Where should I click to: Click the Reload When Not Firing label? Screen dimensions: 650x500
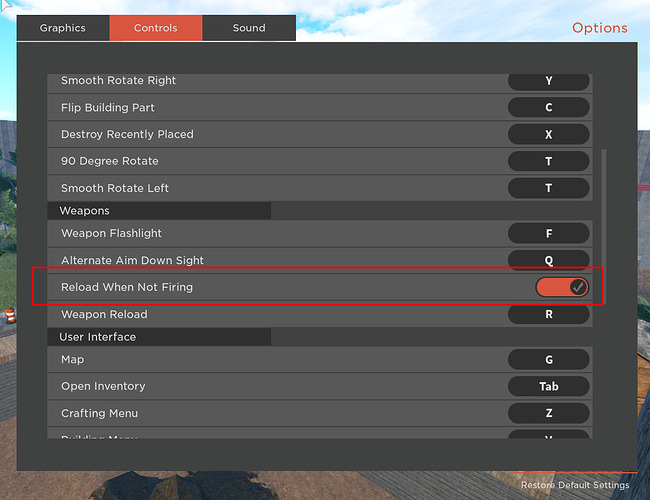coord(127,287)
